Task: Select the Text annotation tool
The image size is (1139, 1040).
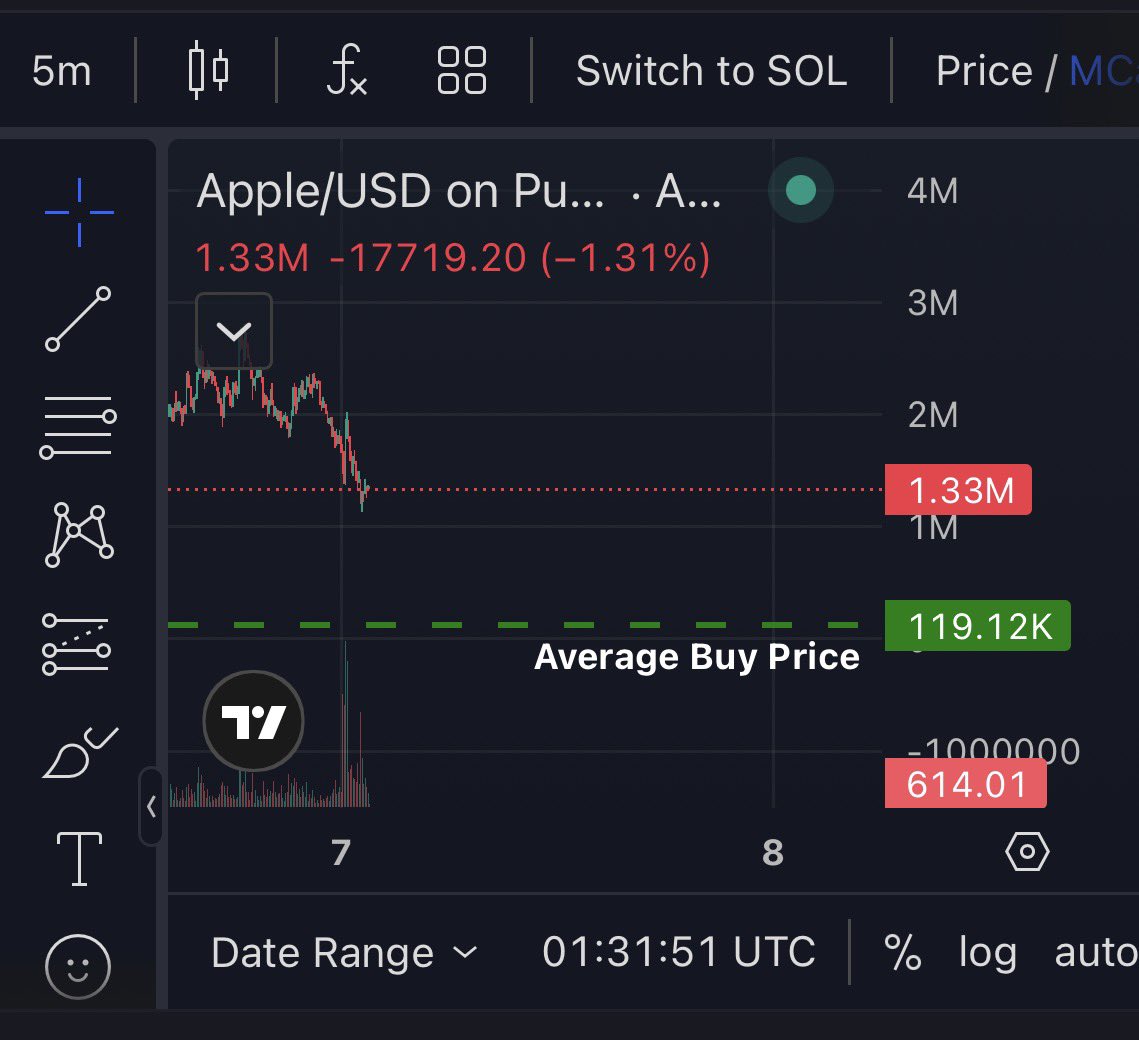Action: click(x=79, y=858)
